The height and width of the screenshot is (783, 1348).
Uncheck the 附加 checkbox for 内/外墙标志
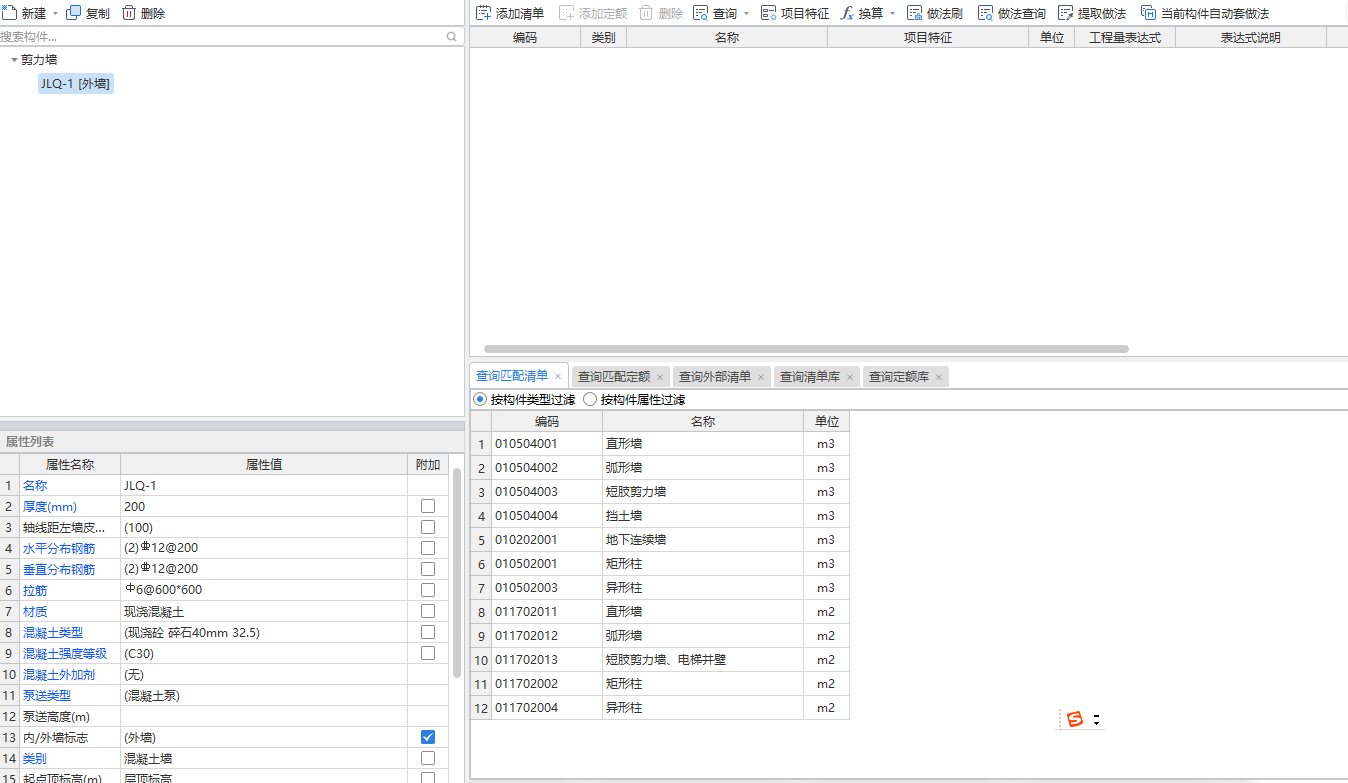coord(428,737)
